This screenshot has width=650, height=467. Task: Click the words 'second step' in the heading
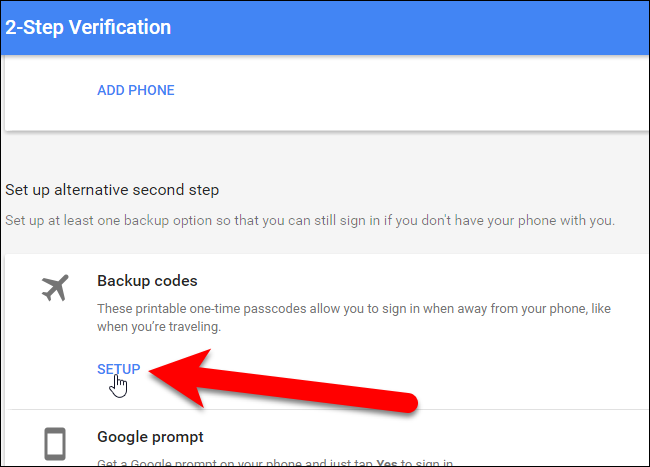181,189
